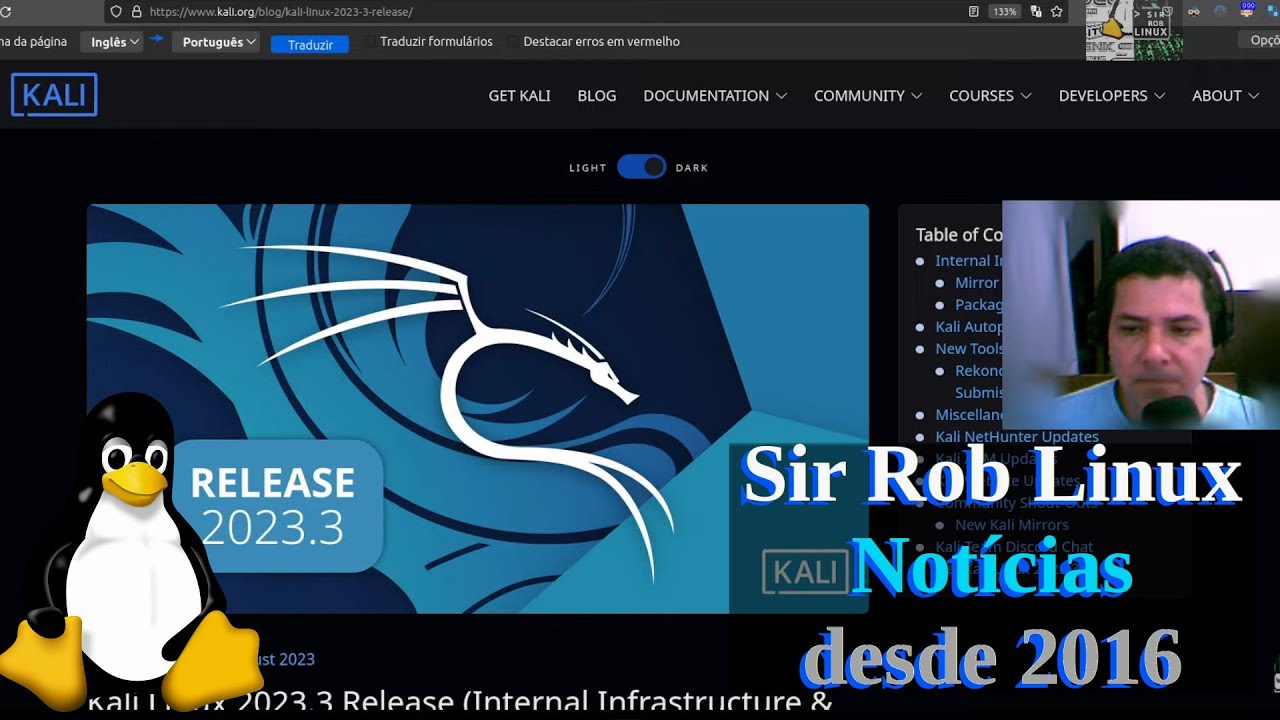The height and width of the screenshot is (720, 1280).
Task: Expand the Community menu
Action: (868, 96)
